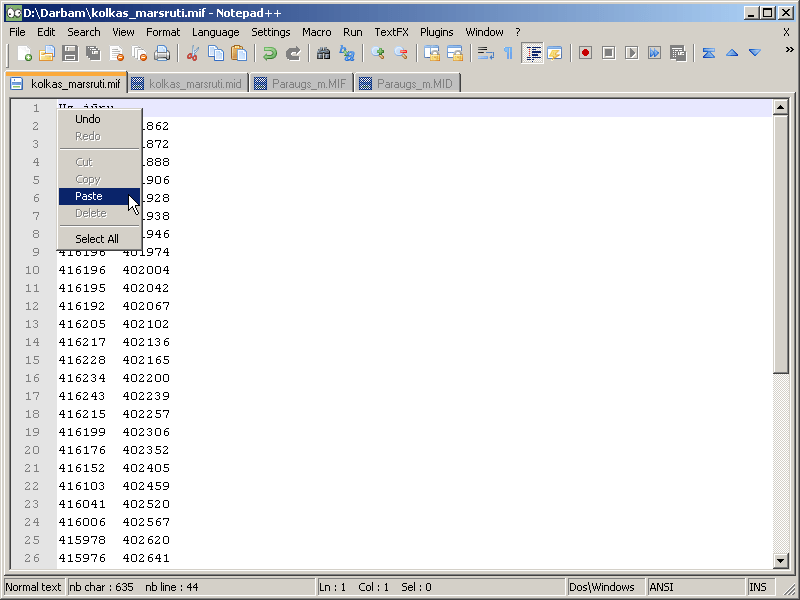Open the TextFX menu
This screenshot has width=800, height=600.
coord(391,32)
